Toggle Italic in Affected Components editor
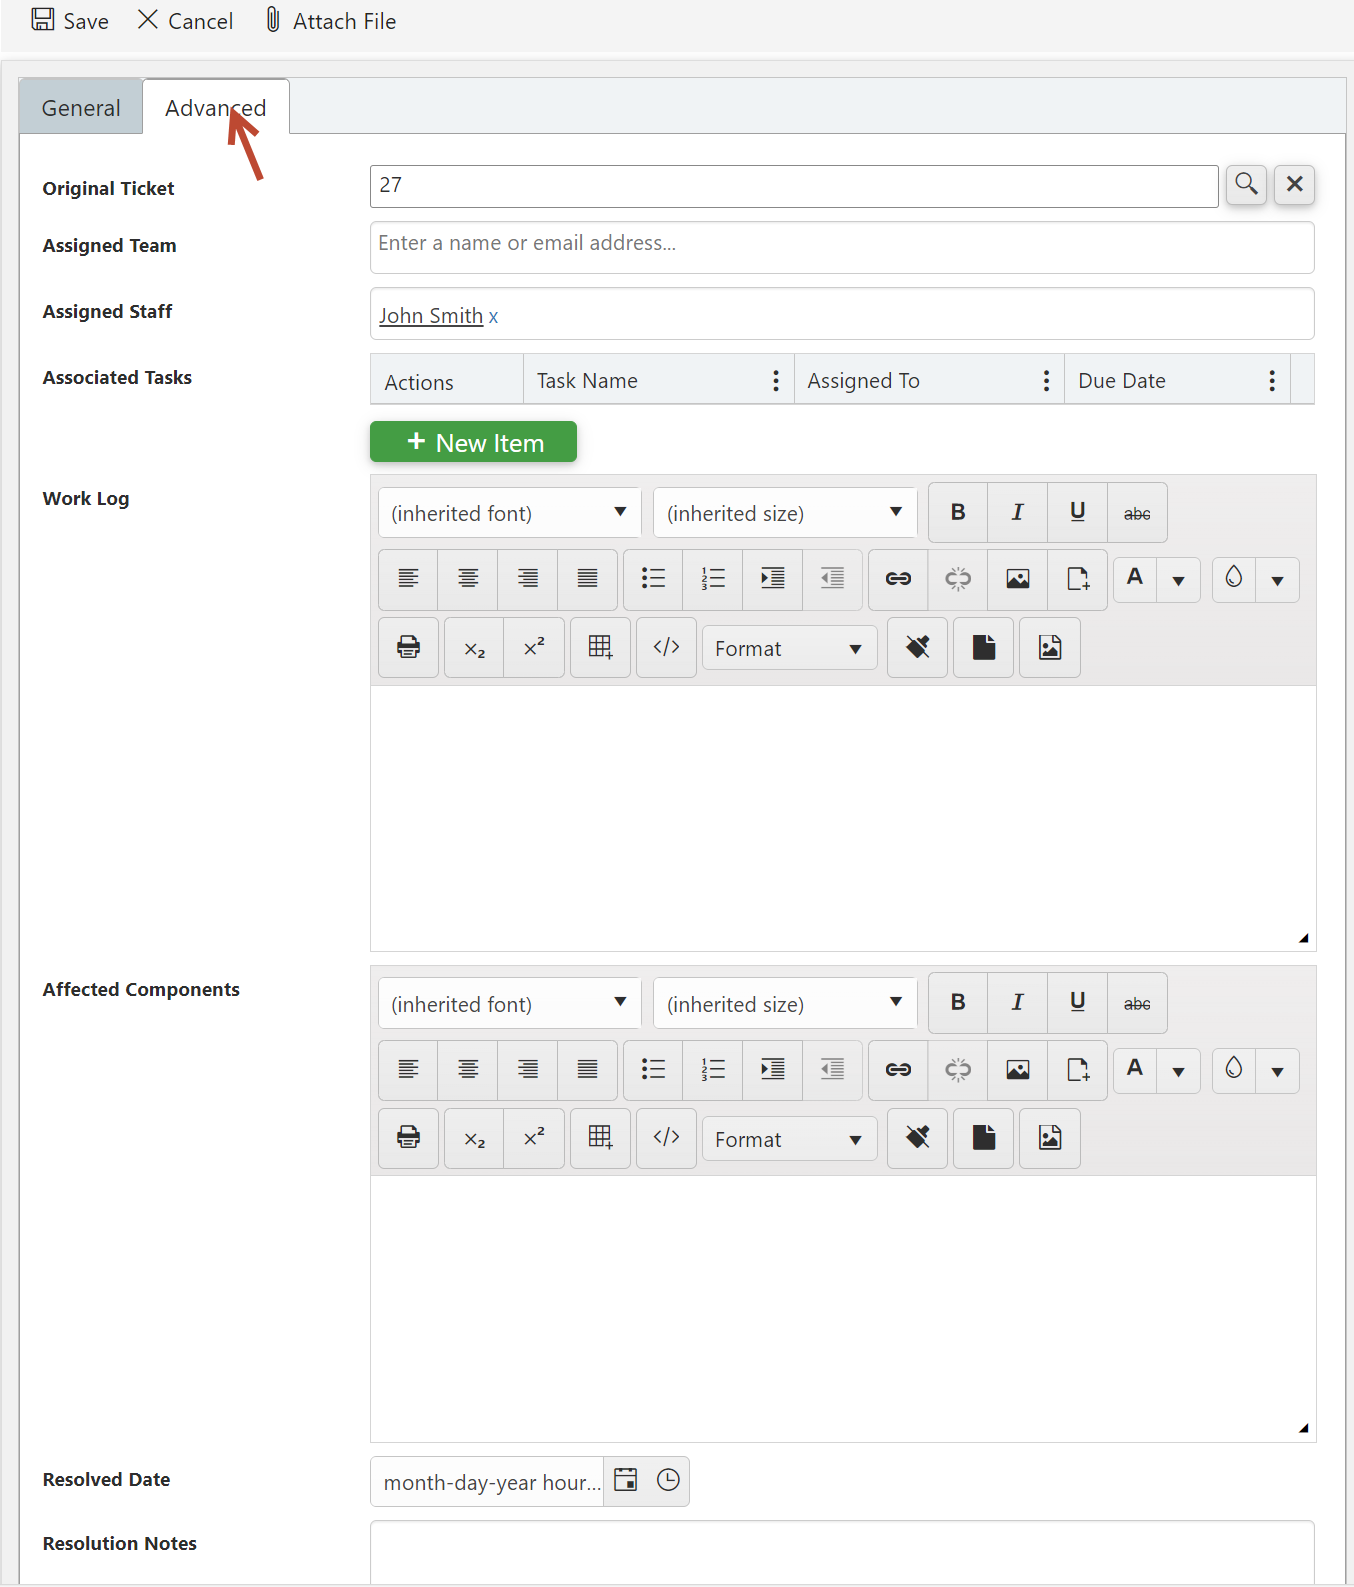 point(1017,1003)
